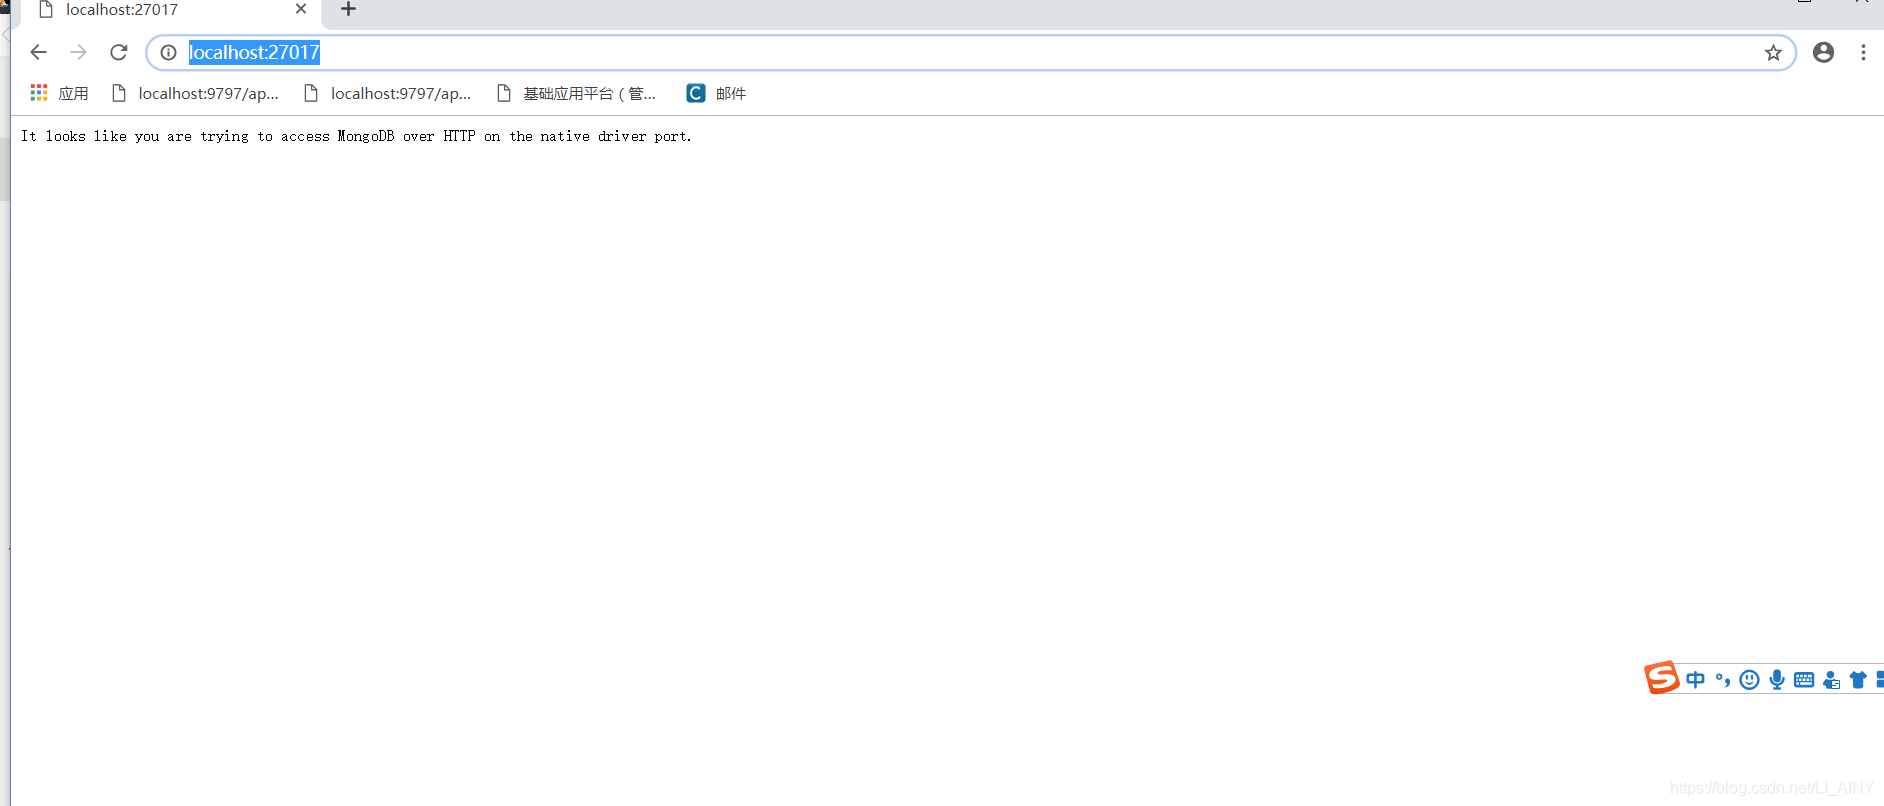Open Sogou soft keyboard icon

[x=1804, y=680]
